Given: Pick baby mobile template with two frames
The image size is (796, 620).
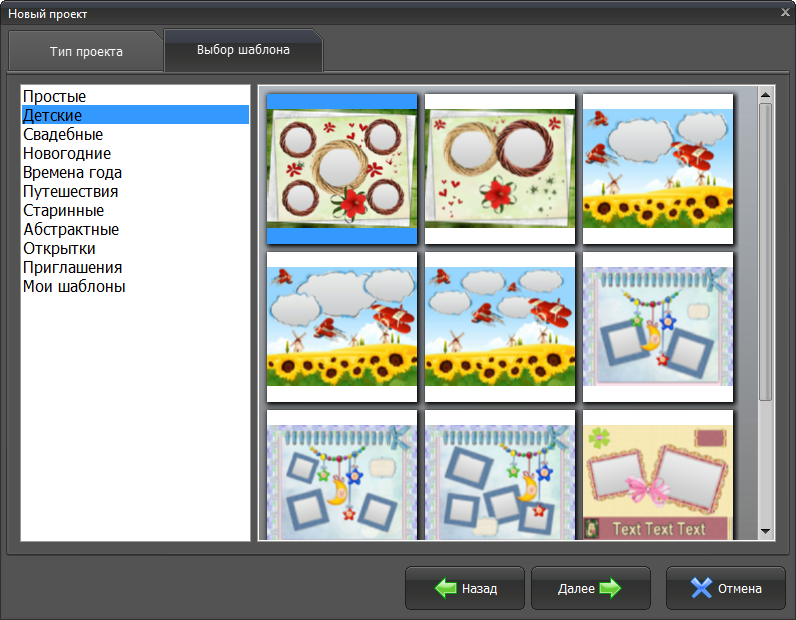Looking at the screenshot, I should [x=658, y=327].
